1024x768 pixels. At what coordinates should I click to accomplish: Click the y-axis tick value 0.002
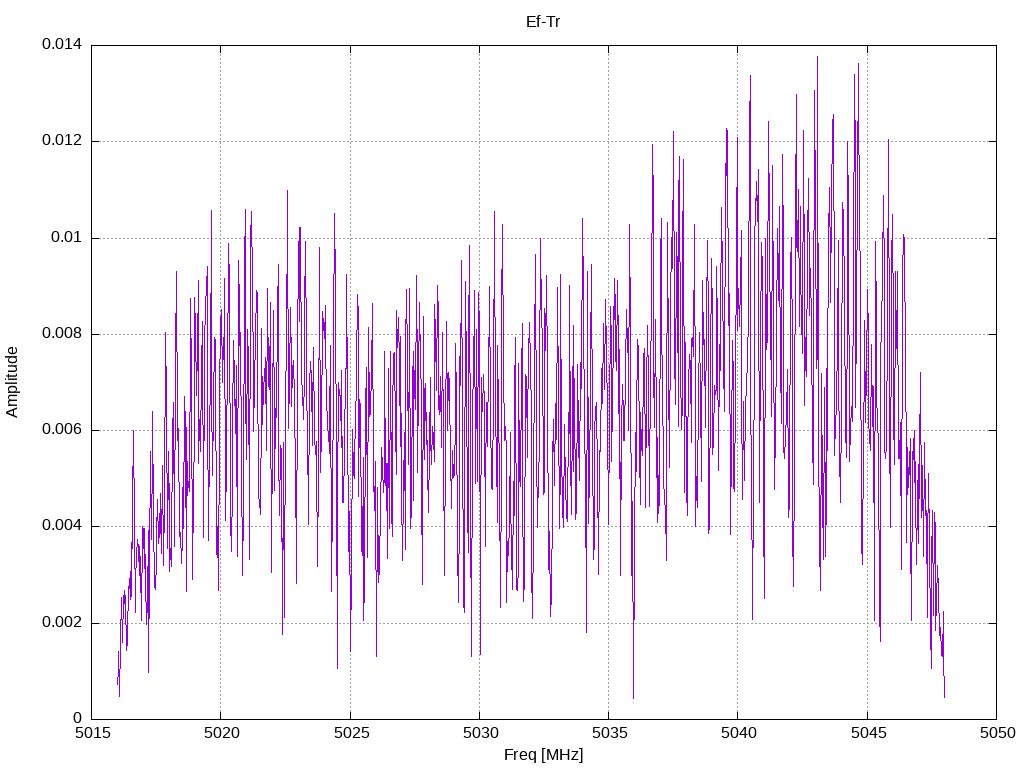click(62, 622)
